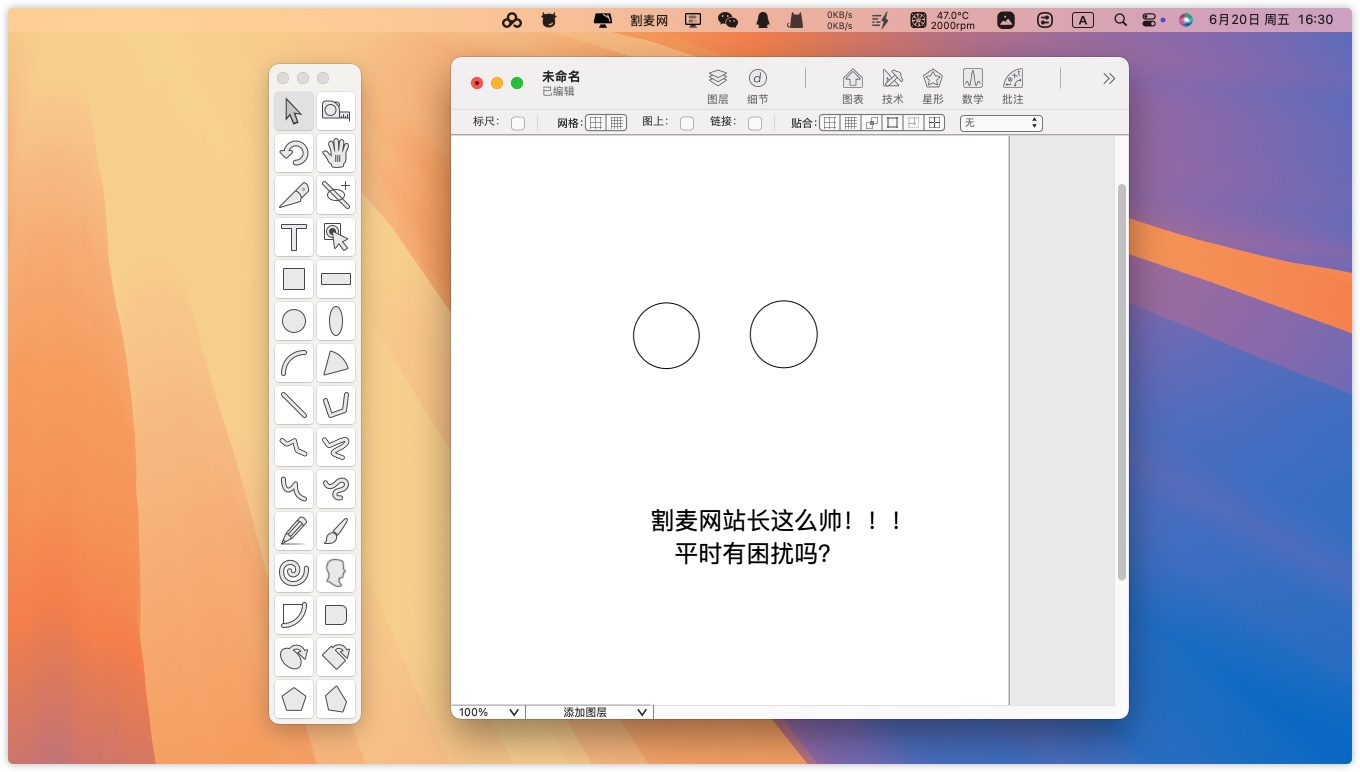Enable the 链接 link checkbox

point(755,123)
